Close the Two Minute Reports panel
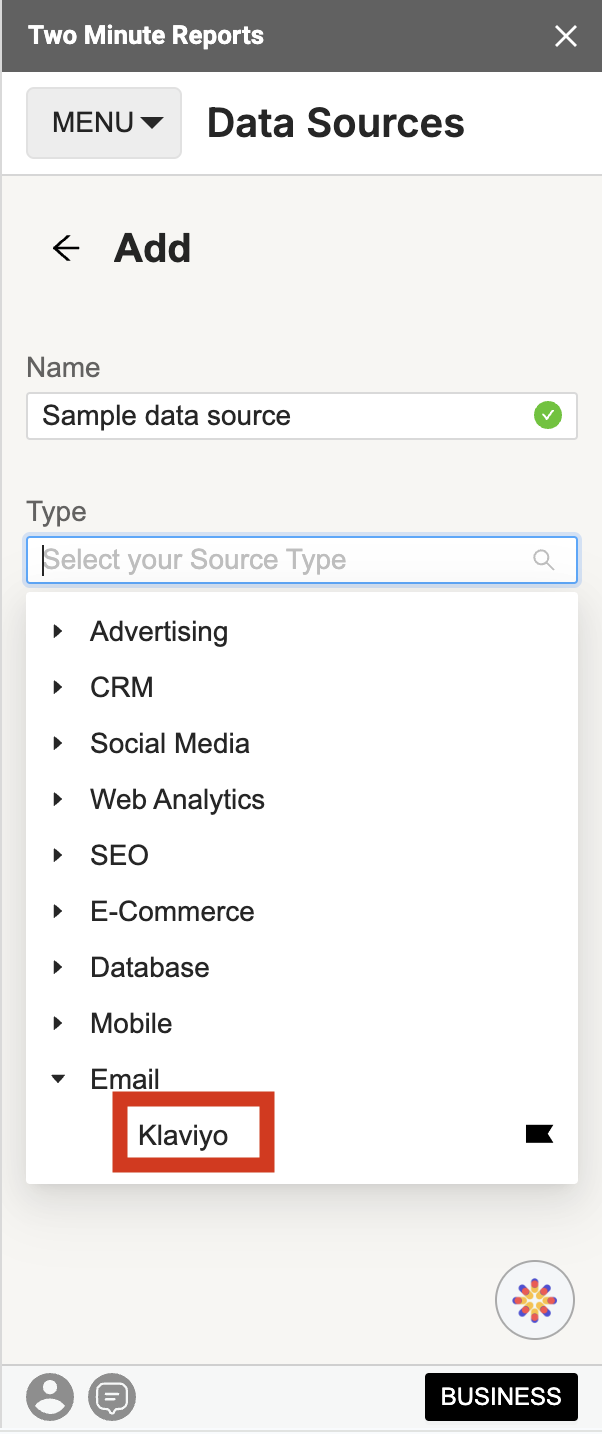Viewport: 602px width, 1434px height. coord(566,36)
